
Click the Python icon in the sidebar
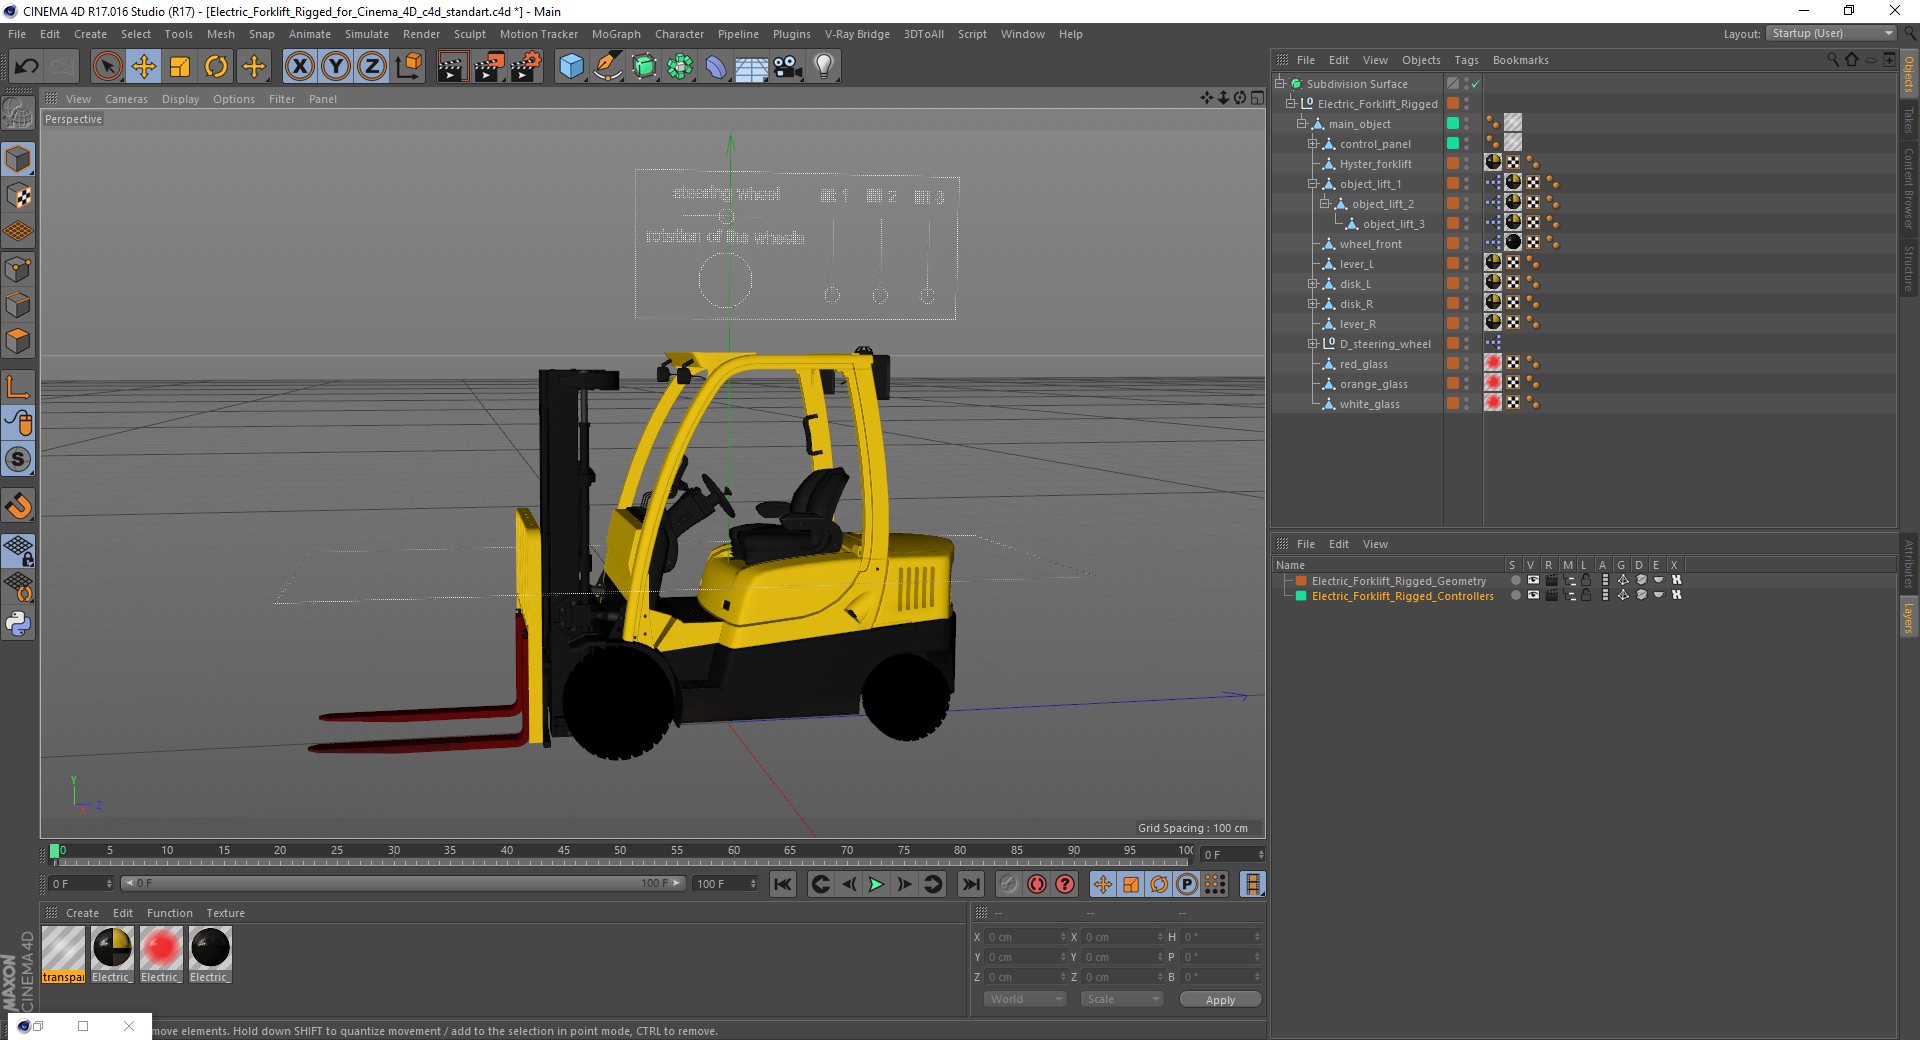tap(18, 623)
